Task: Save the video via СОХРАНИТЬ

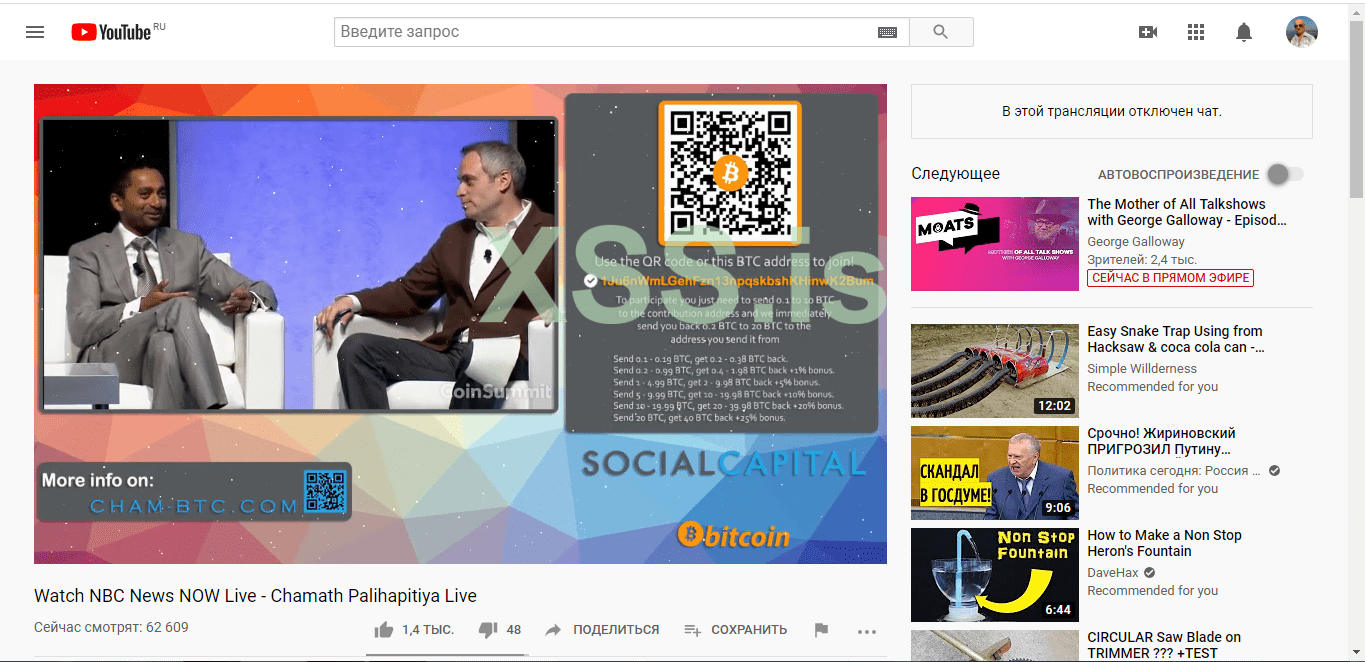Action: click(735, 630)
